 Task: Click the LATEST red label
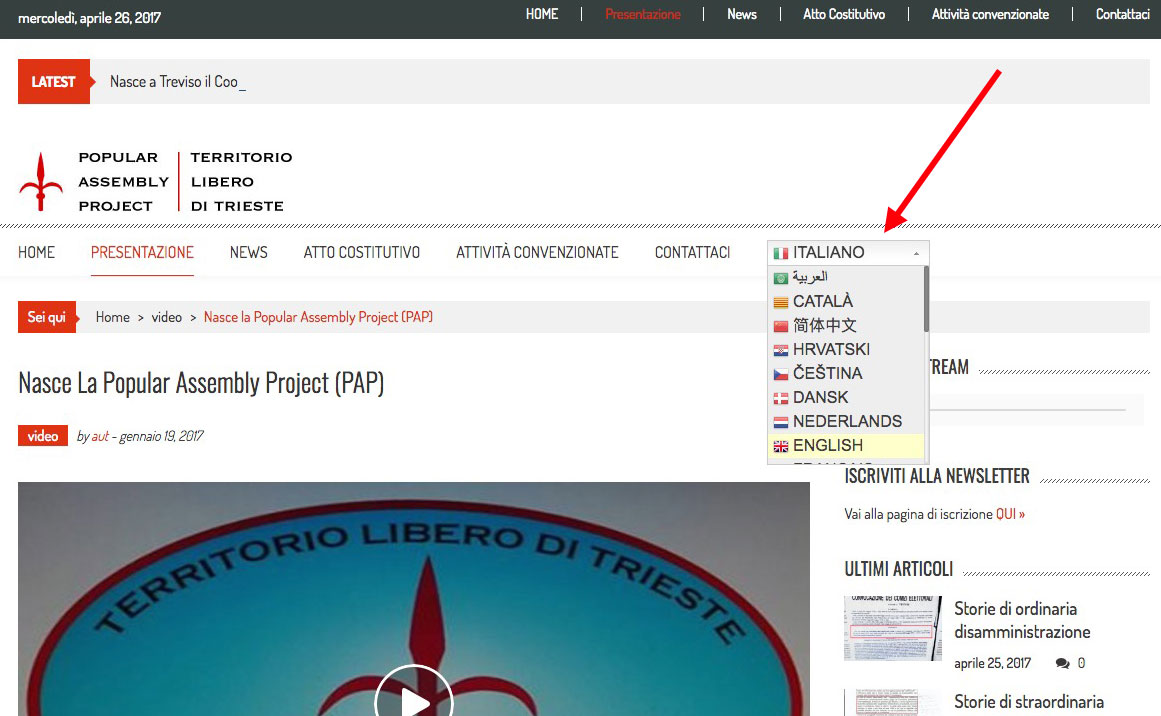point(53,81)
